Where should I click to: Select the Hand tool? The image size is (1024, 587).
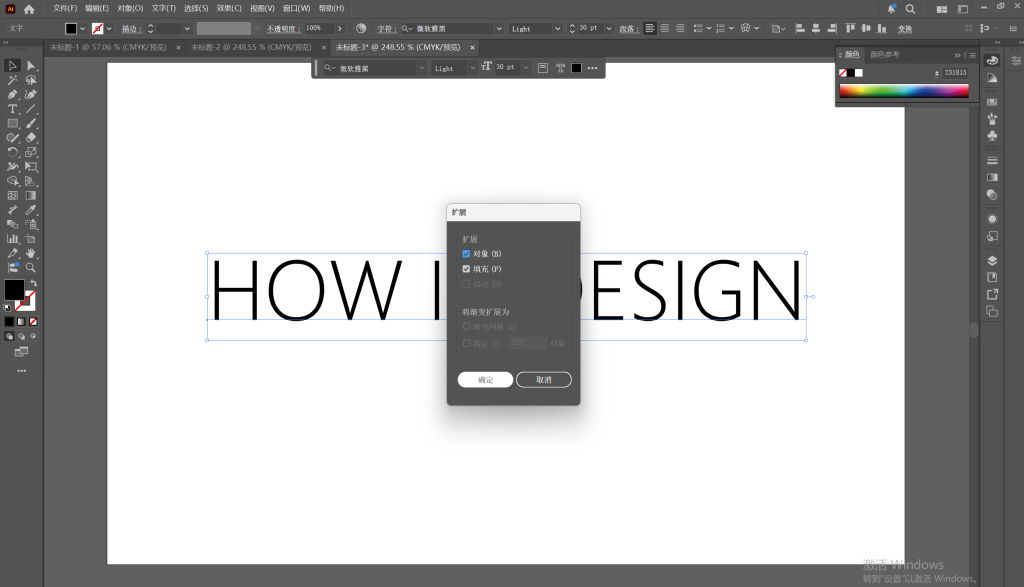[31, 253]
